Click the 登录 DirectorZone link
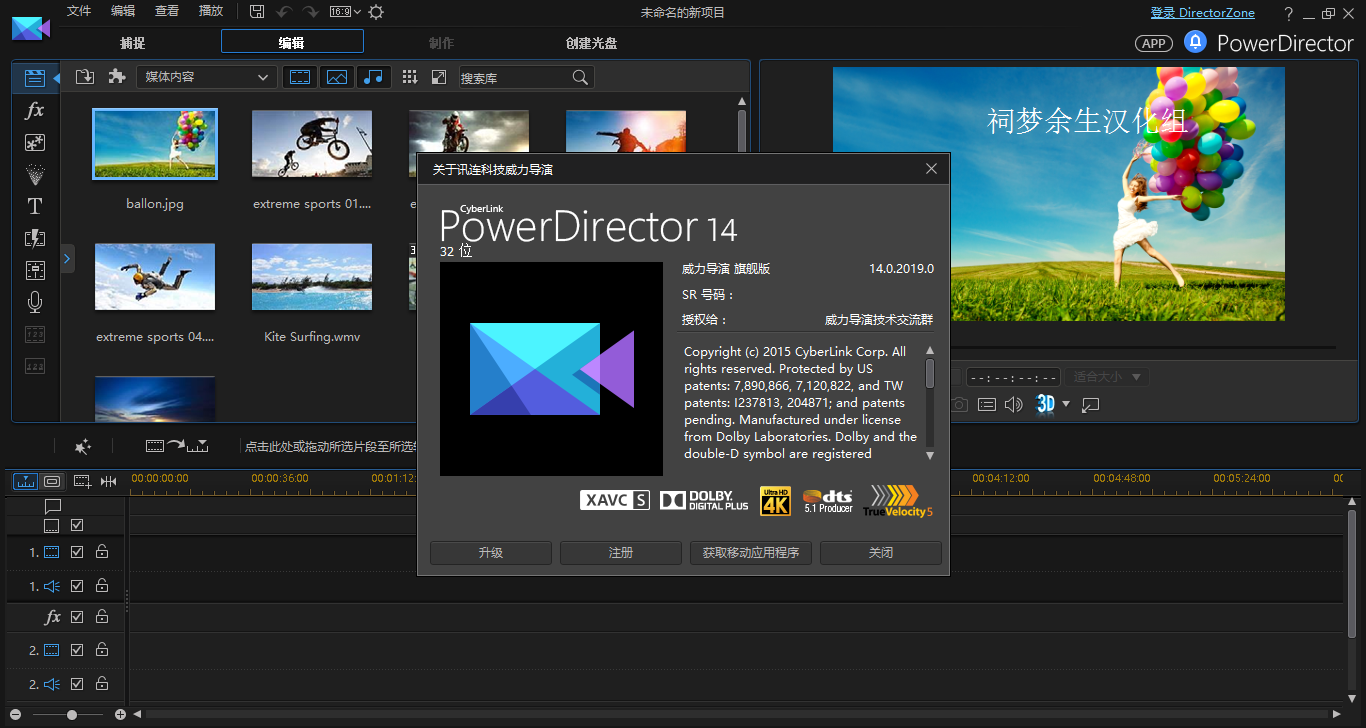 1202,13
